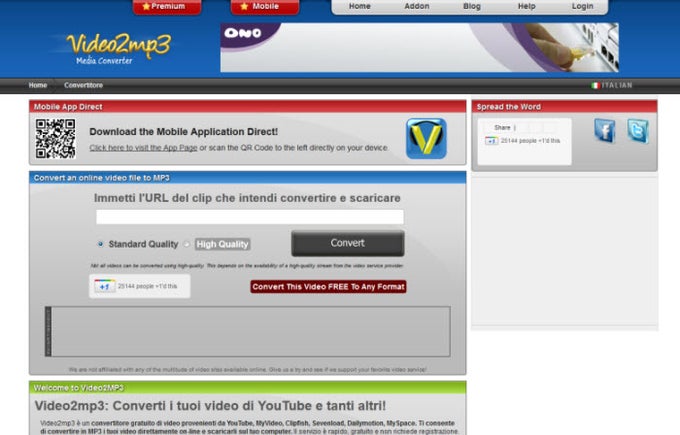
Task: Select the High Quality radio button
Action: (x=186, y=244)
